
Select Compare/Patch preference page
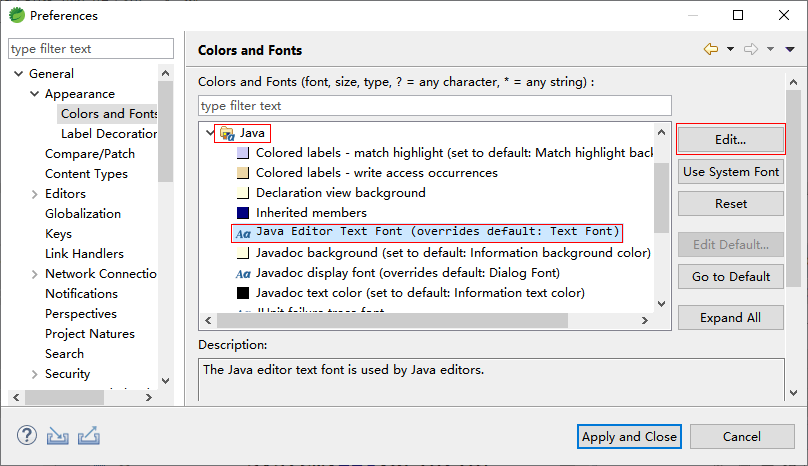tap(90, 154)
